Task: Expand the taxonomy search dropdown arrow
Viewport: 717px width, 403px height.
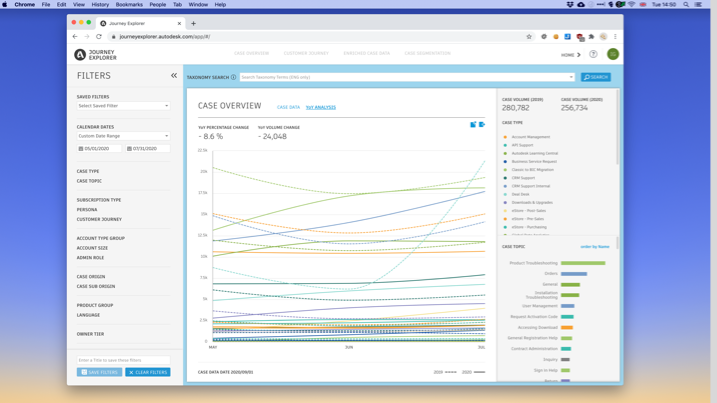Action: (571, 77)
